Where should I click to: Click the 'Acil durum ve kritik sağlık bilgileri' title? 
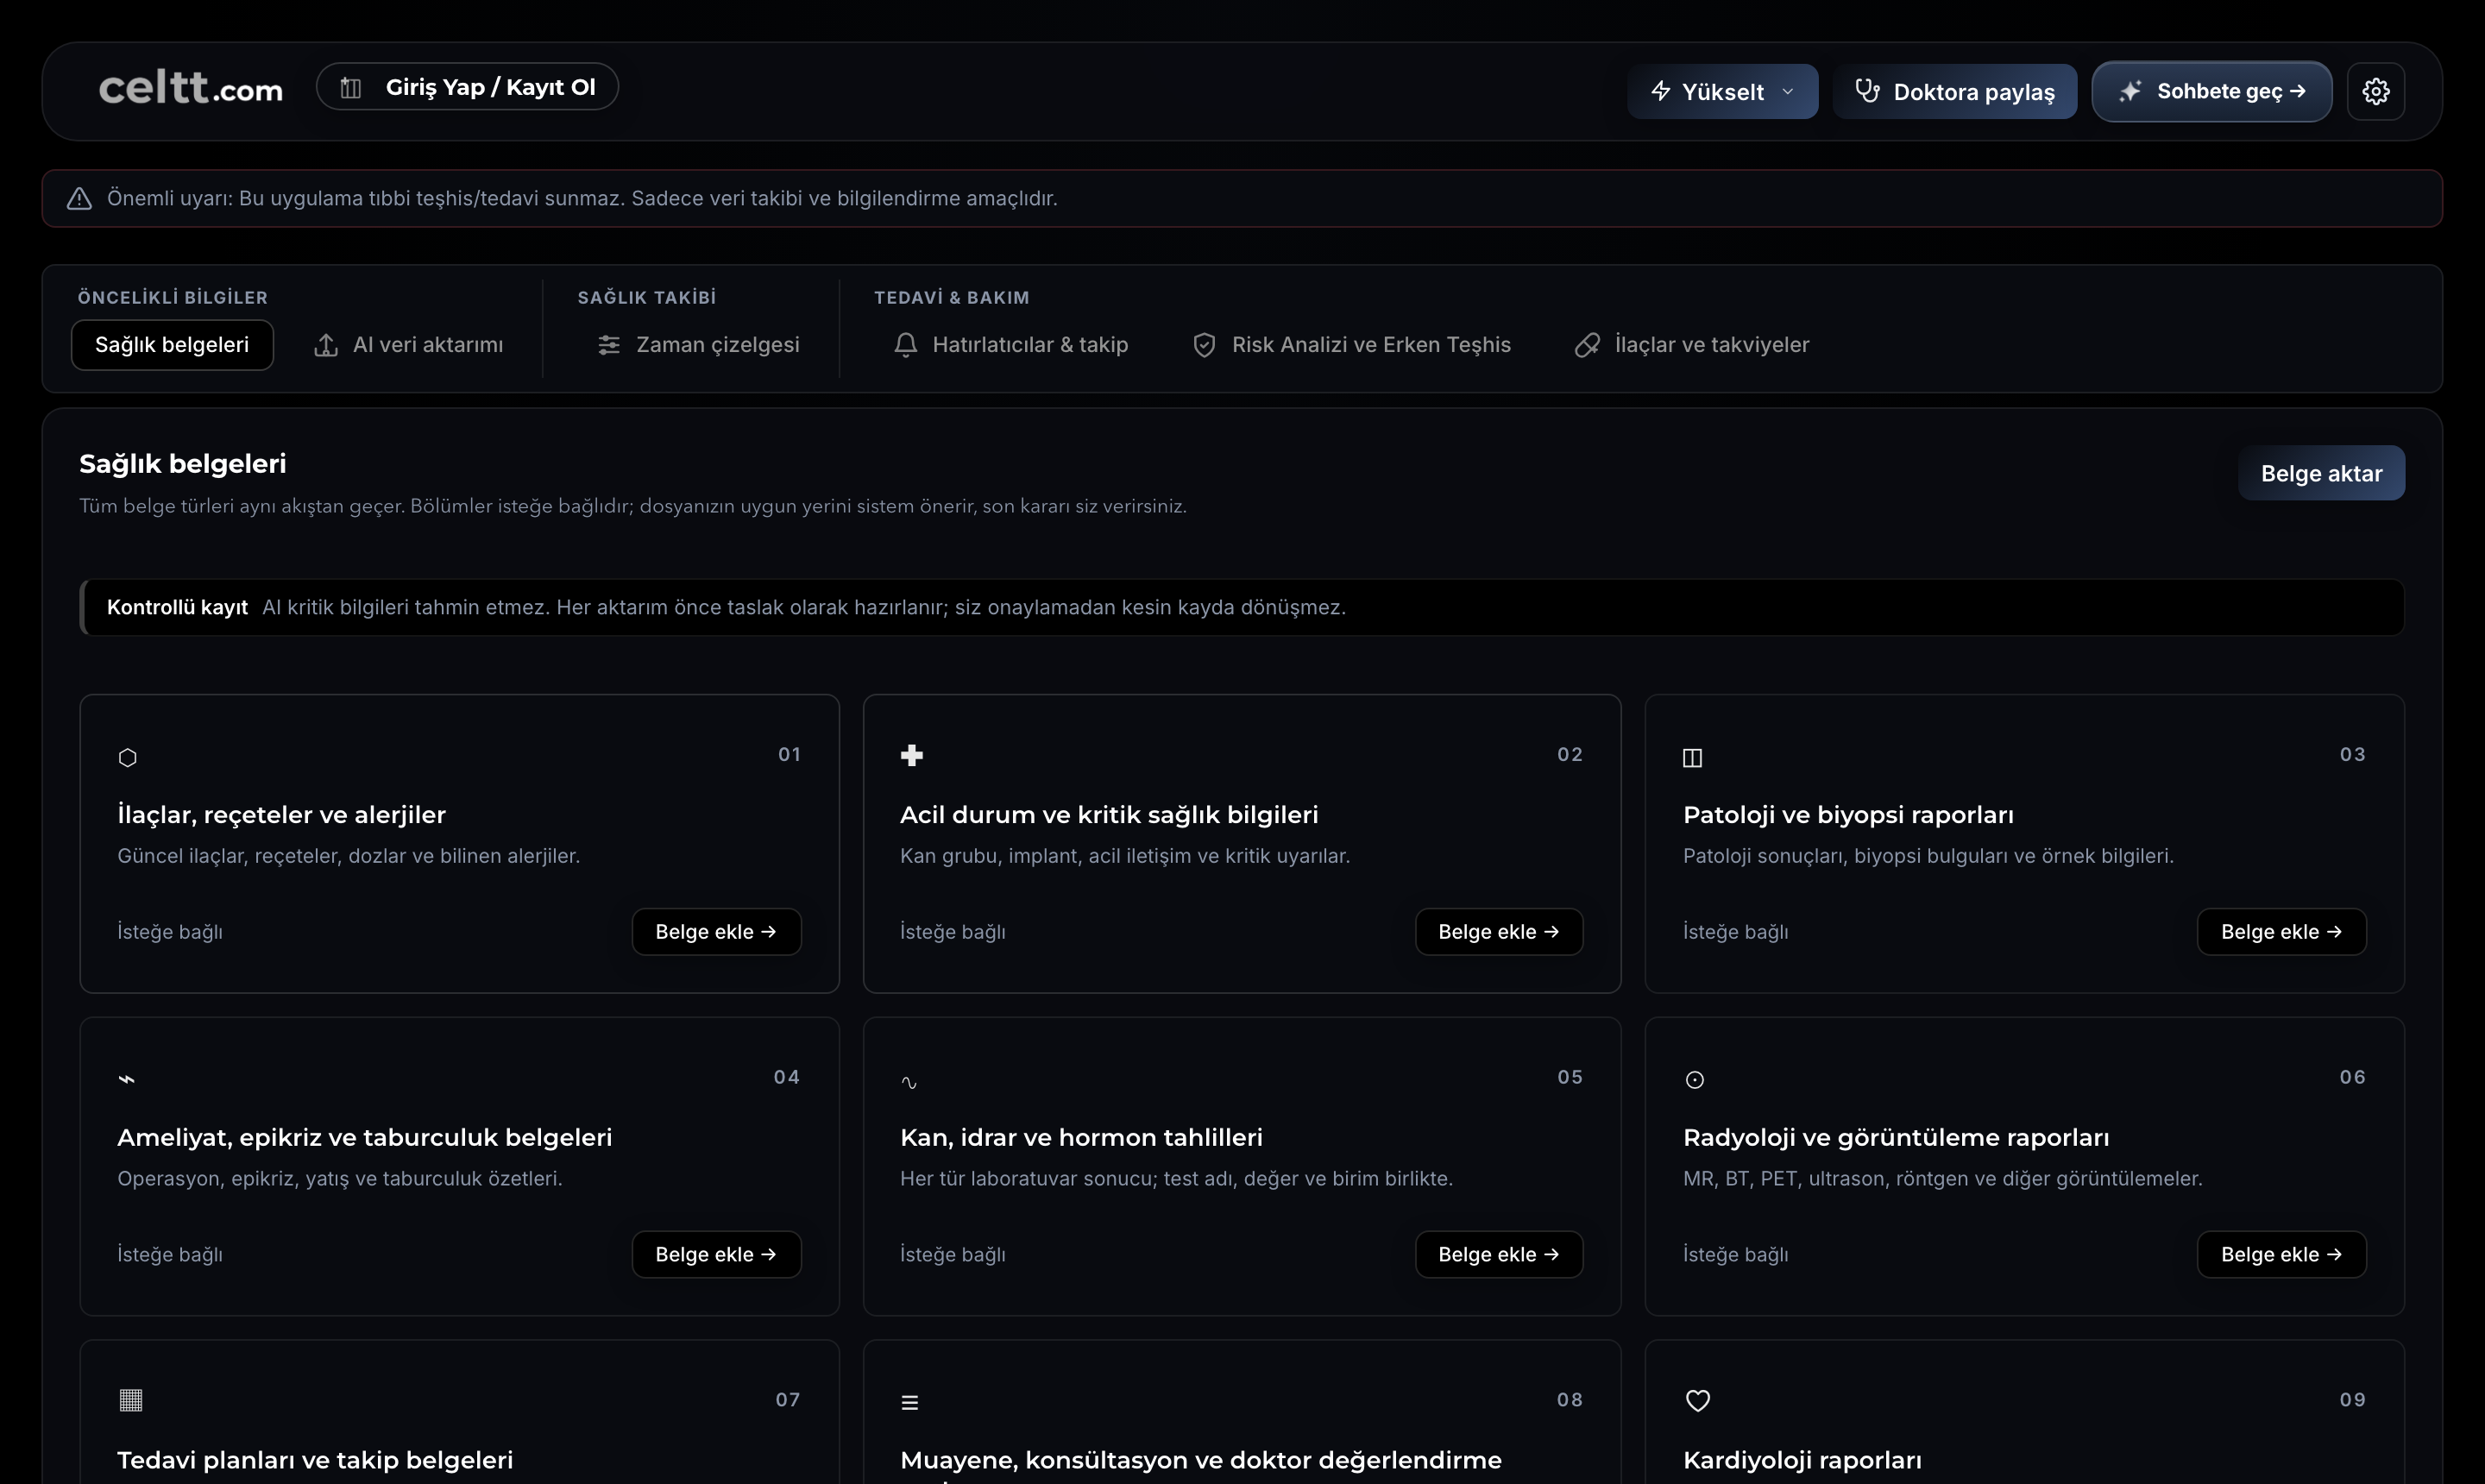pyautogui.click(x=1109, y=815)
